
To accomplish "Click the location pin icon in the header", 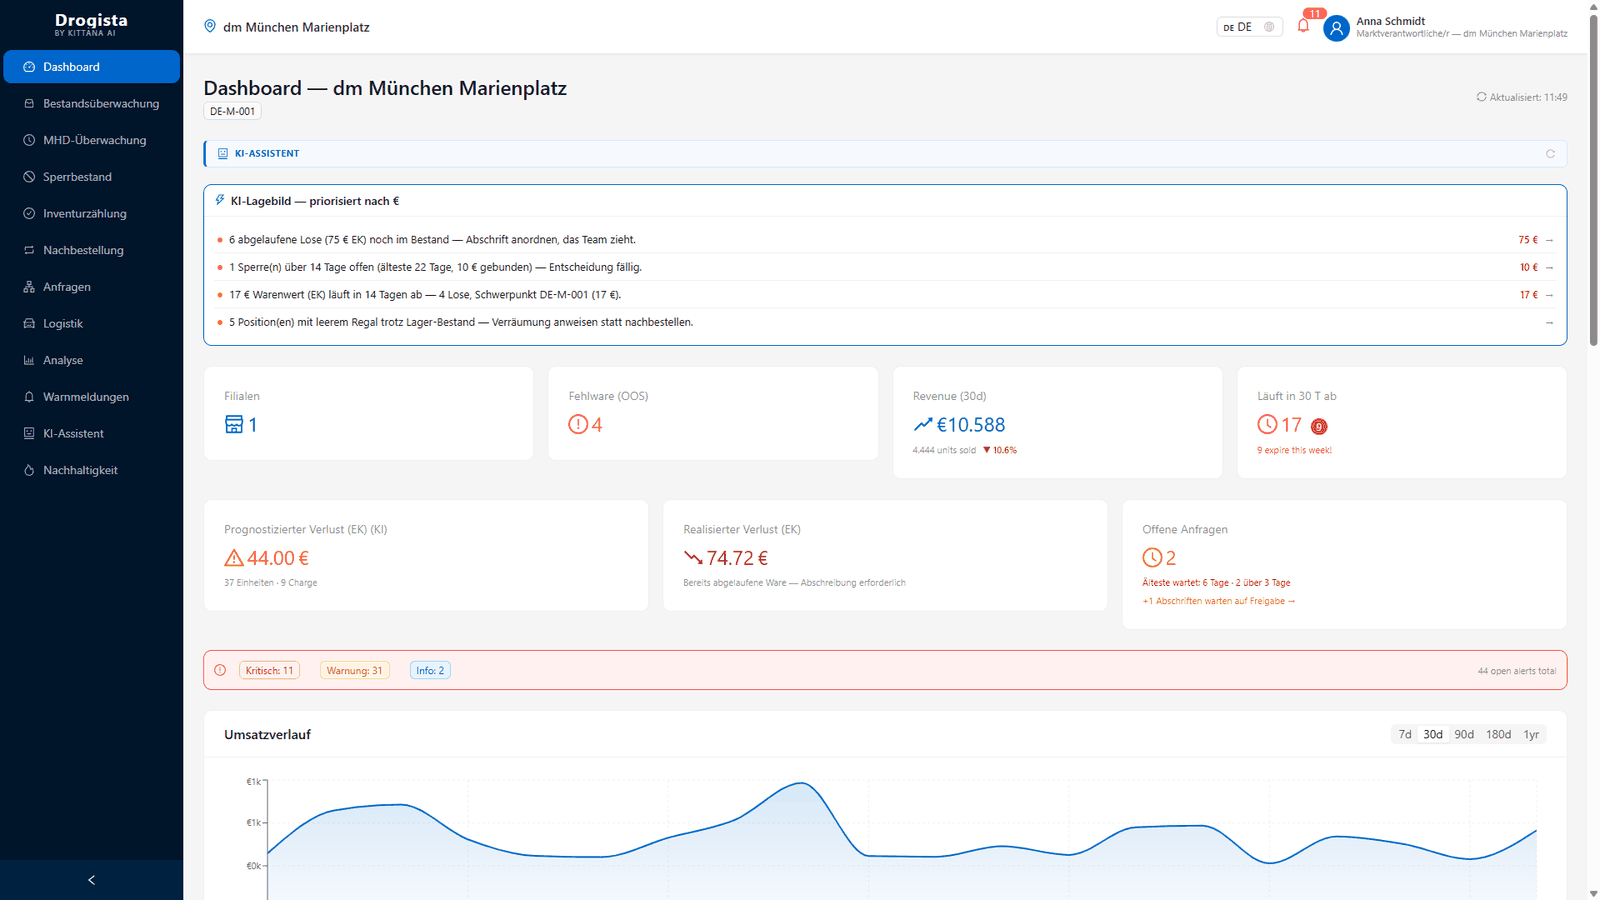I will pyautogui.click(x=210, y=27).
